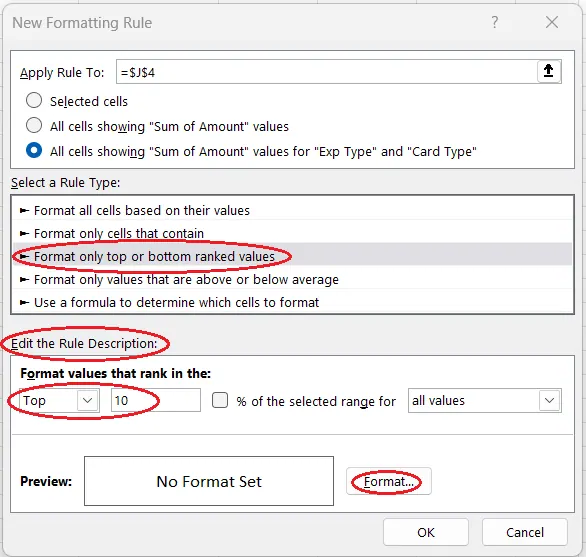Choose "Use a formula to determine which cells to format"

292,302
